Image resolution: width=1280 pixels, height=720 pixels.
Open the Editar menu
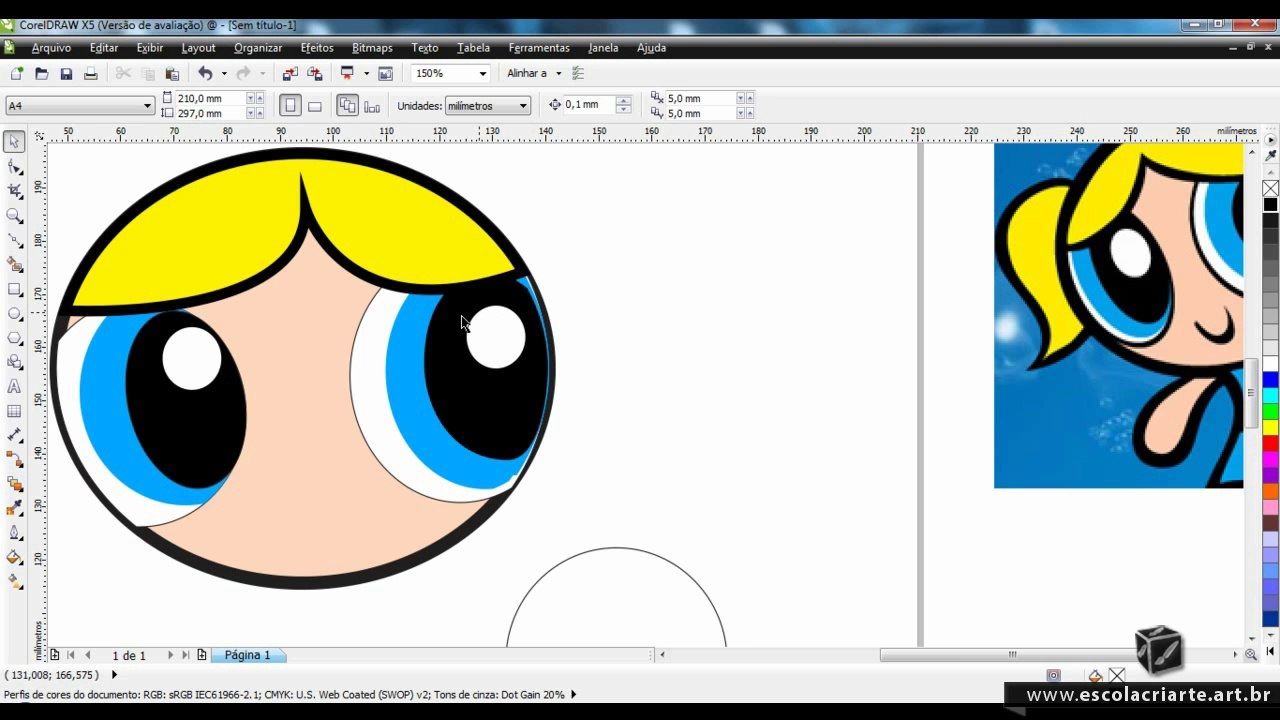(x=104, y=47)
